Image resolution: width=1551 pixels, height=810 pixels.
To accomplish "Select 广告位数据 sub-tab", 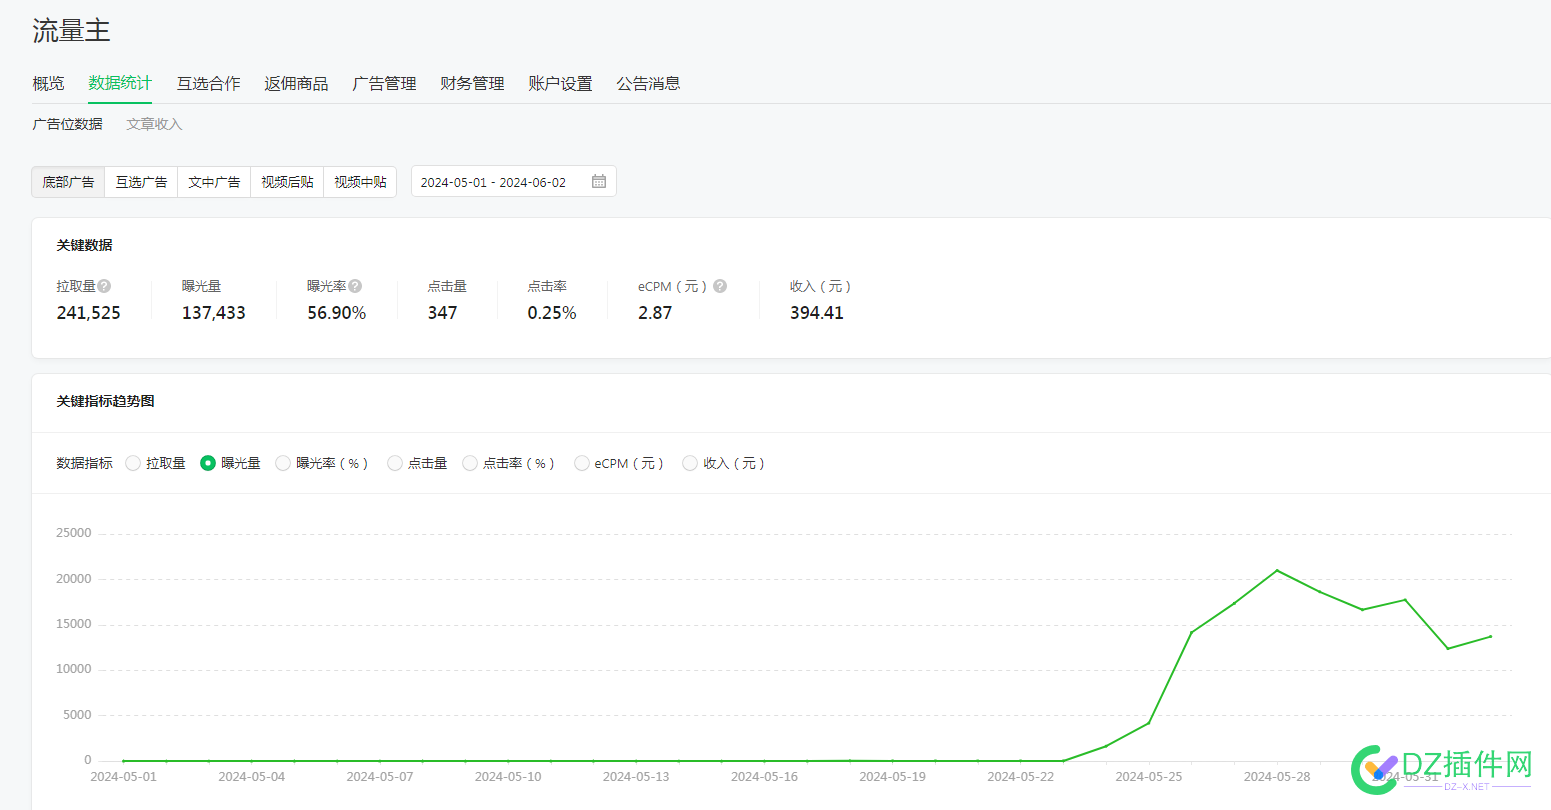I will click(x=67, y=124).
